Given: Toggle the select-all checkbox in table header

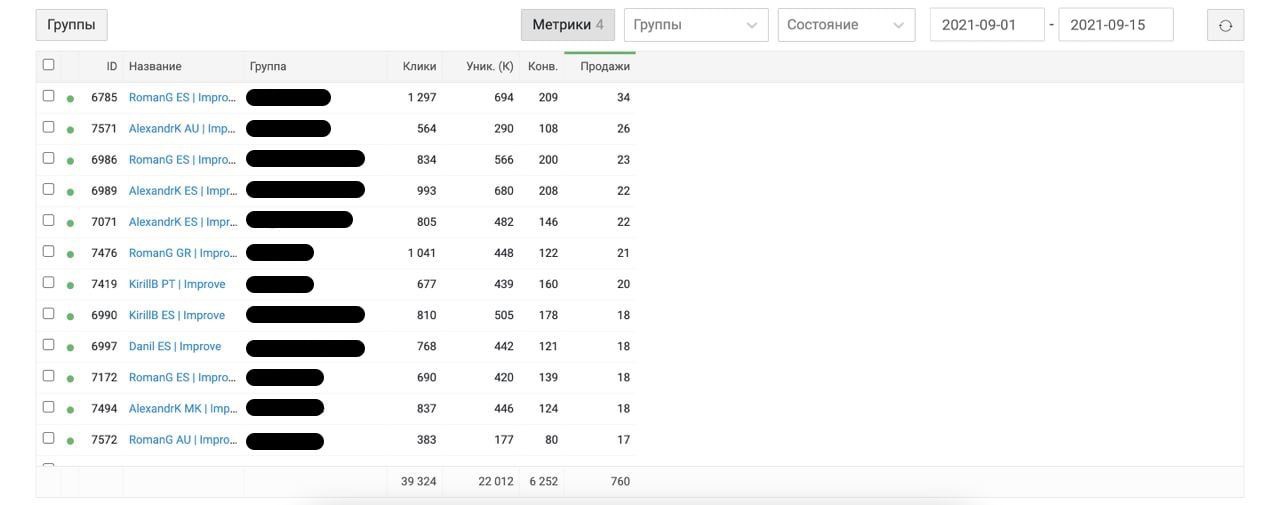Looking at the screenshot, I should coord(48,65).
